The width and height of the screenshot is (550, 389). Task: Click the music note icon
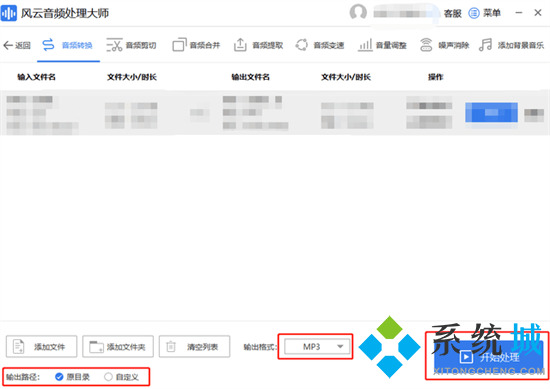coord(485,45)
